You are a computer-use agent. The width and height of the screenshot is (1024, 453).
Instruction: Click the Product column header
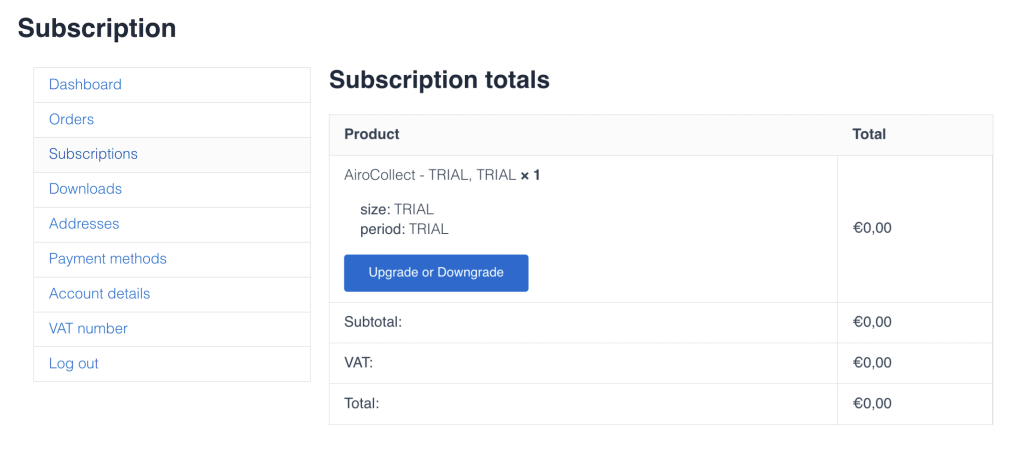point(371,134)
